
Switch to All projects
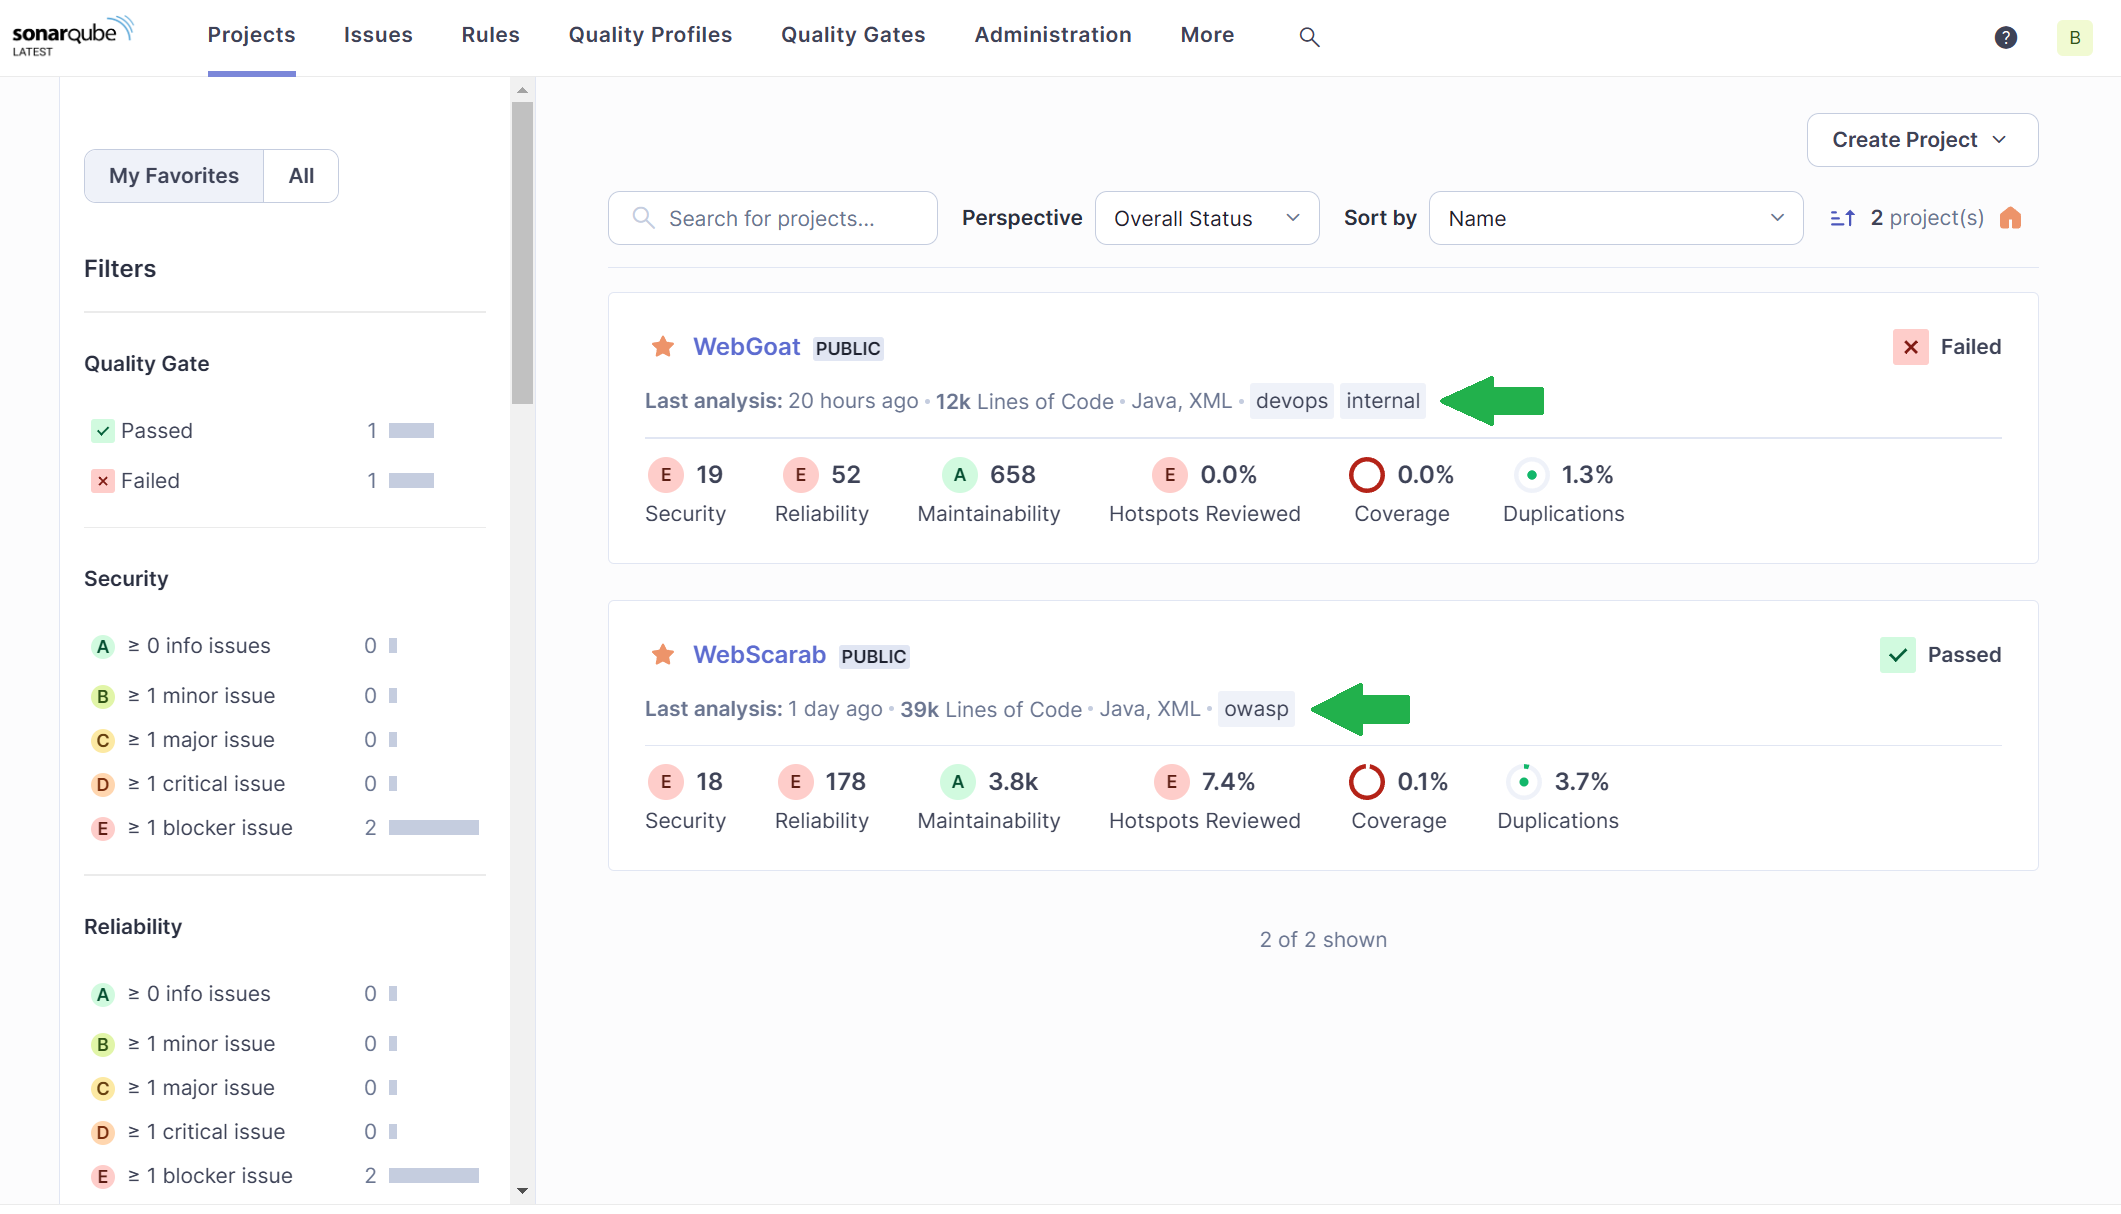[301, 176]
